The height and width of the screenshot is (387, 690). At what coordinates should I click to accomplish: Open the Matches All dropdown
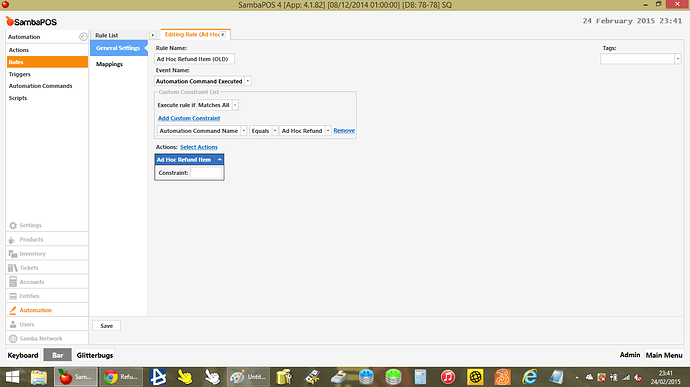pos(235,105)
